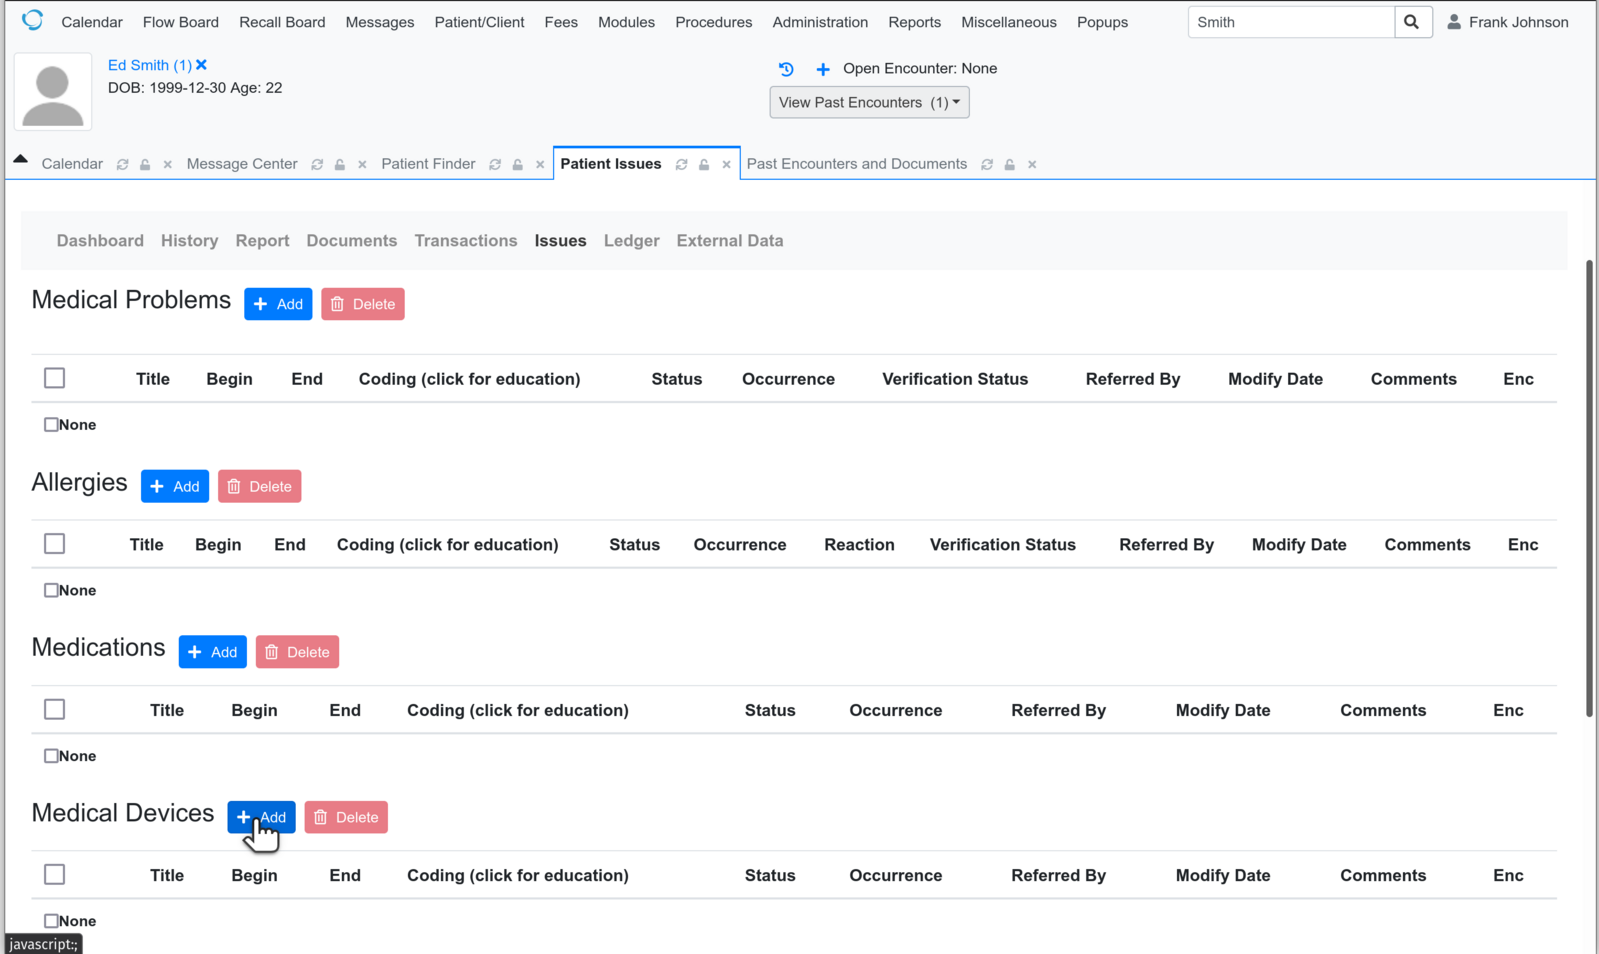Click plus icon to create new encounter
This screenshot has width=1599, height=954.
(822, 69)
